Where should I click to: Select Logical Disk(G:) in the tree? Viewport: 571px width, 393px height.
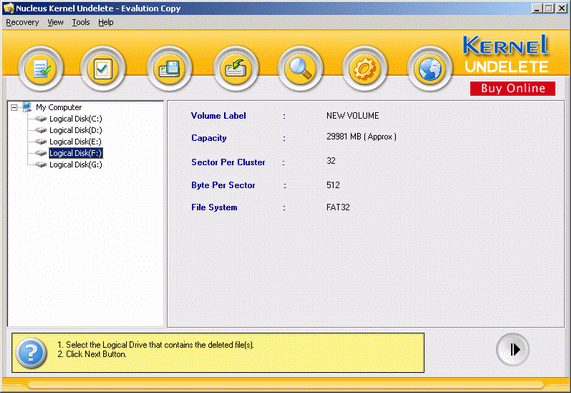pyautogui.click(x=76, y=165)
